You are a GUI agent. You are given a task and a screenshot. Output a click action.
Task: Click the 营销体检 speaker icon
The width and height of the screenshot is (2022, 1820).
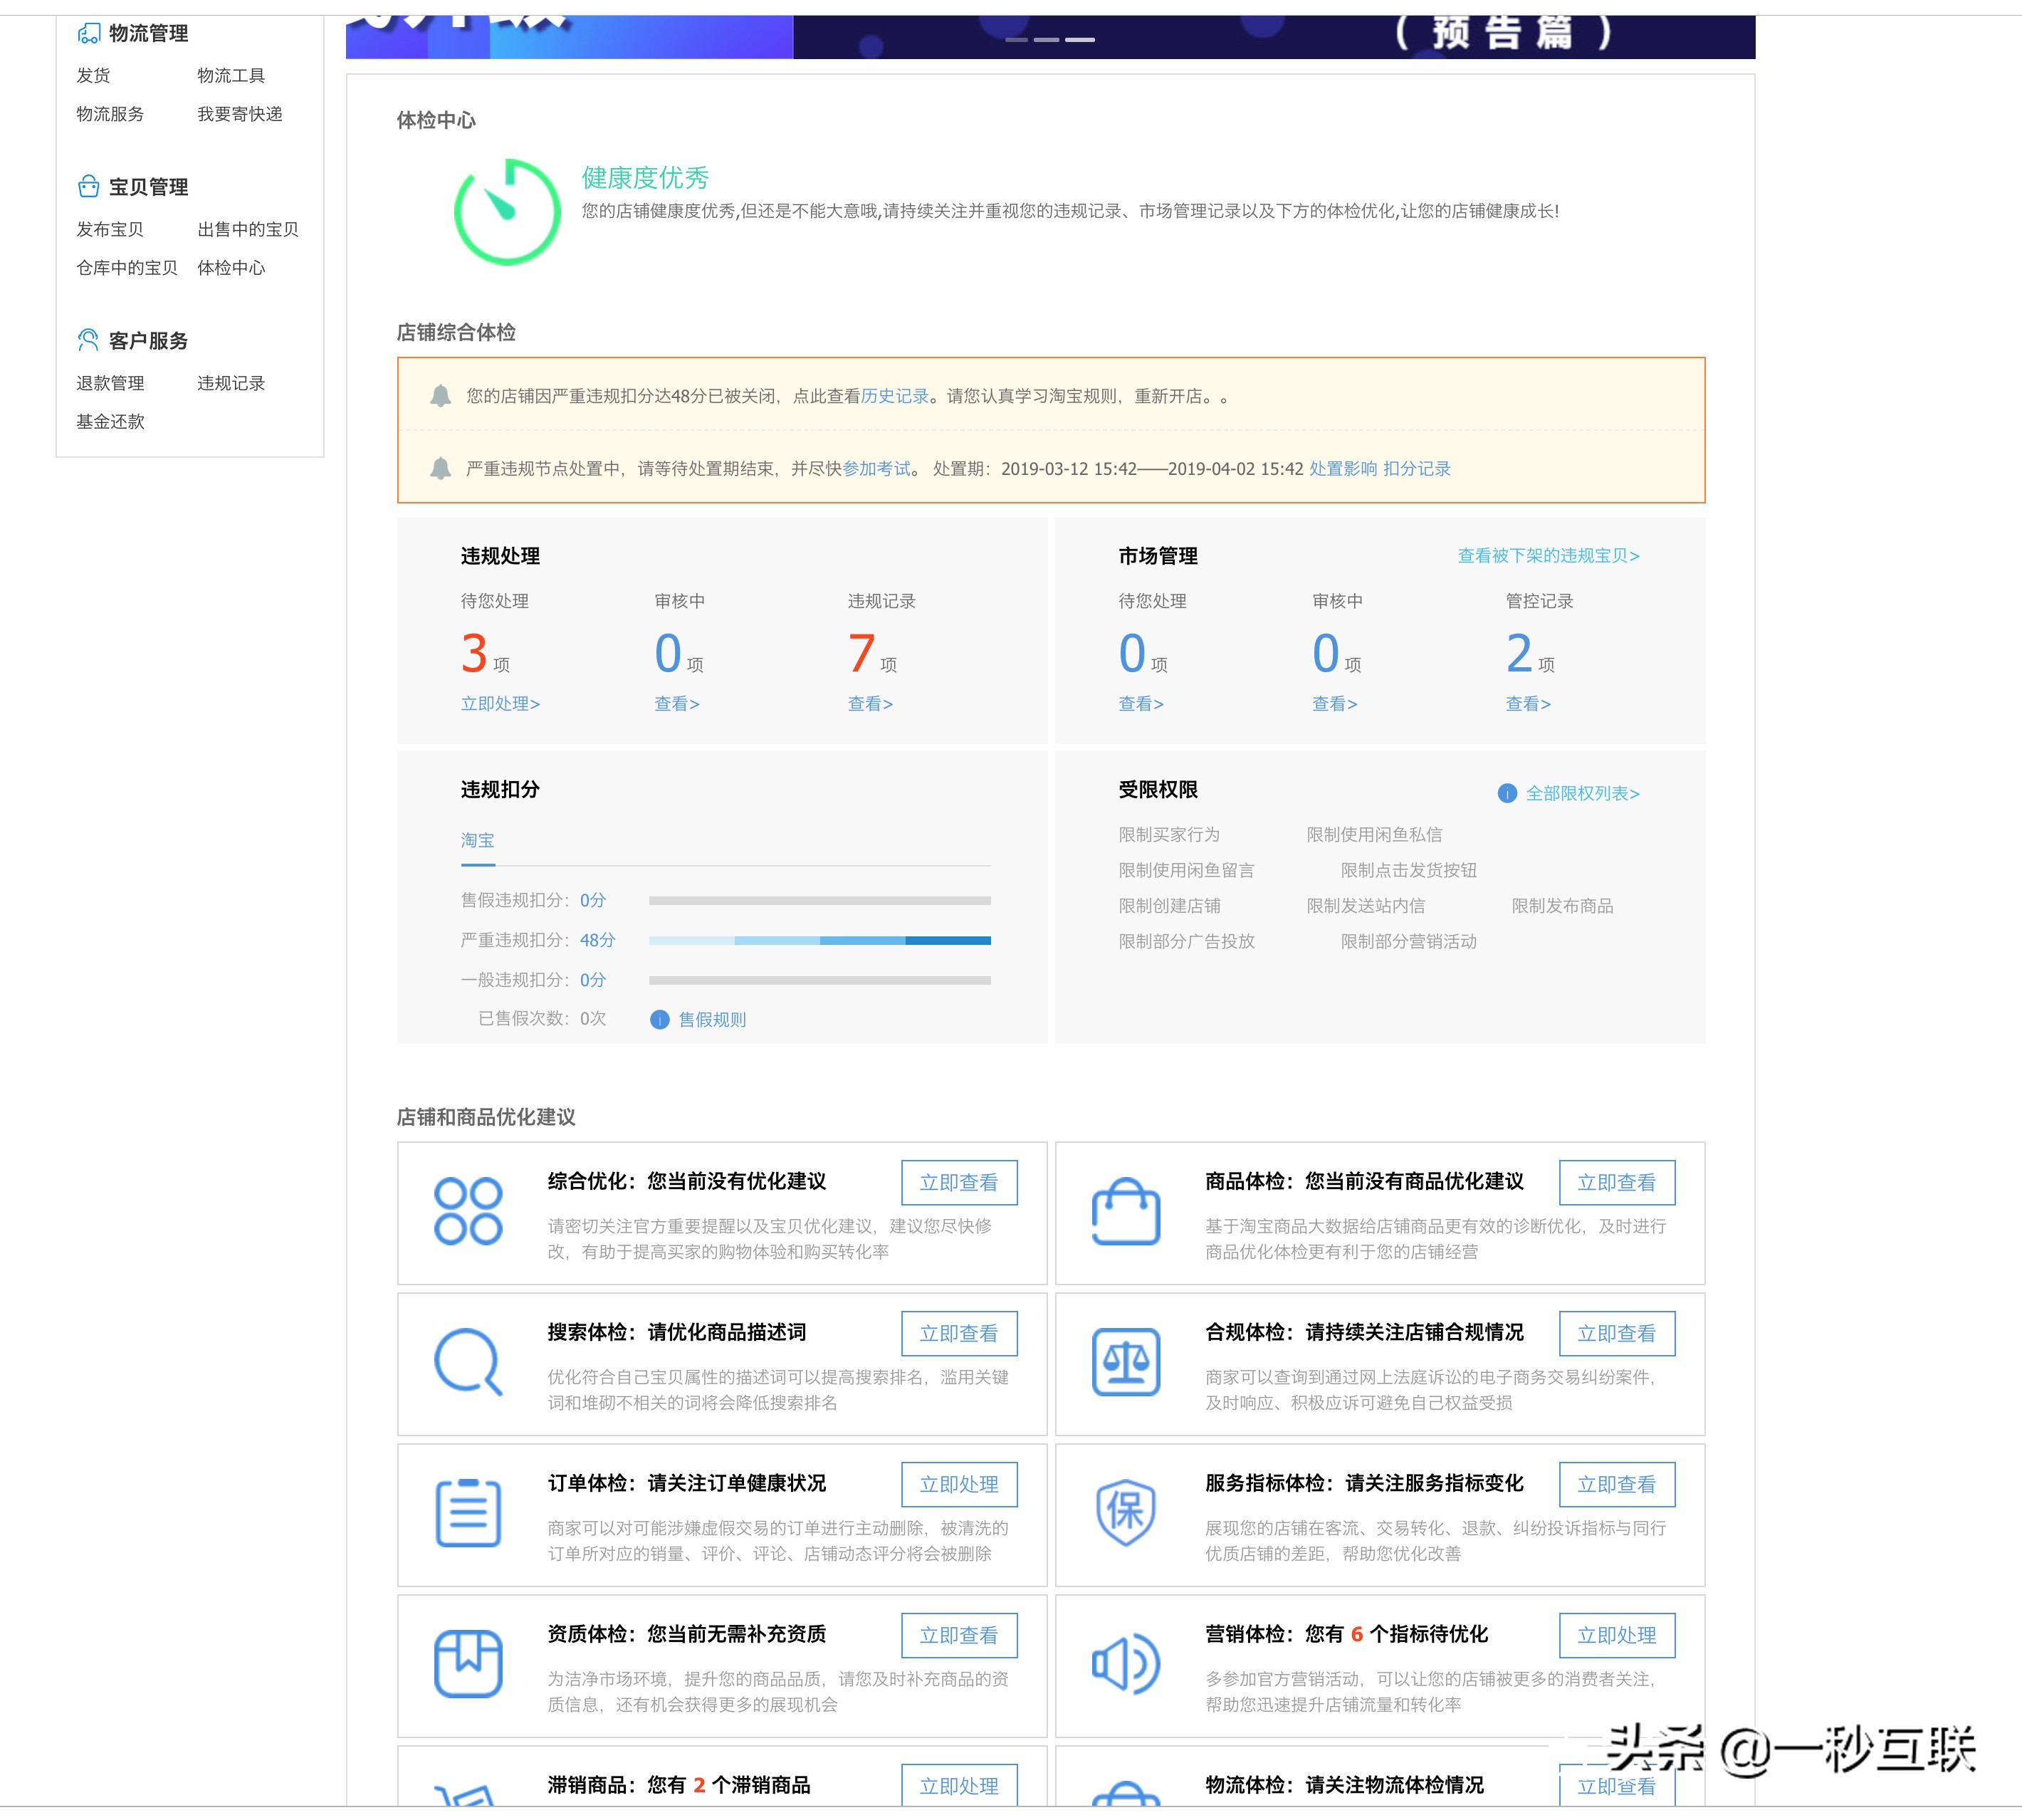pyautogui.click(x=1125, y=1664)
